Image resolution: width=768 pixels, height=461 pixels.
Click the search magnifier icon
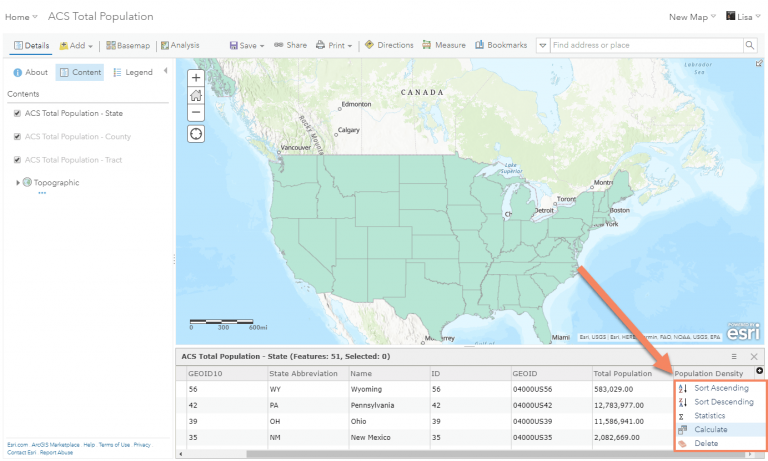pyautogui.click(x=750, y=46)
